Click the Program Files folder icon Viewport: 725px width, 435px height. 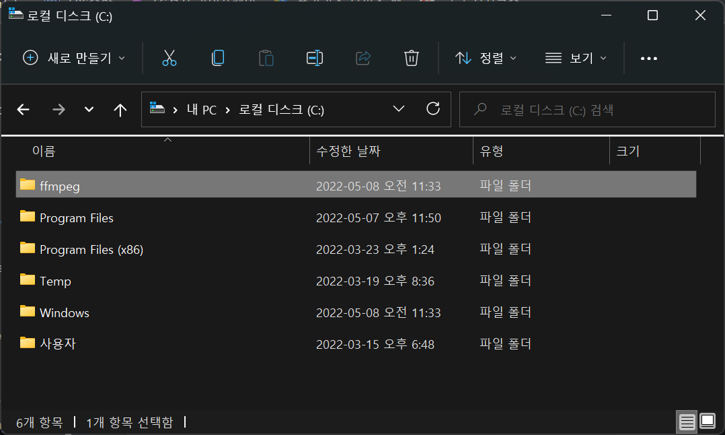coord(27,216)
